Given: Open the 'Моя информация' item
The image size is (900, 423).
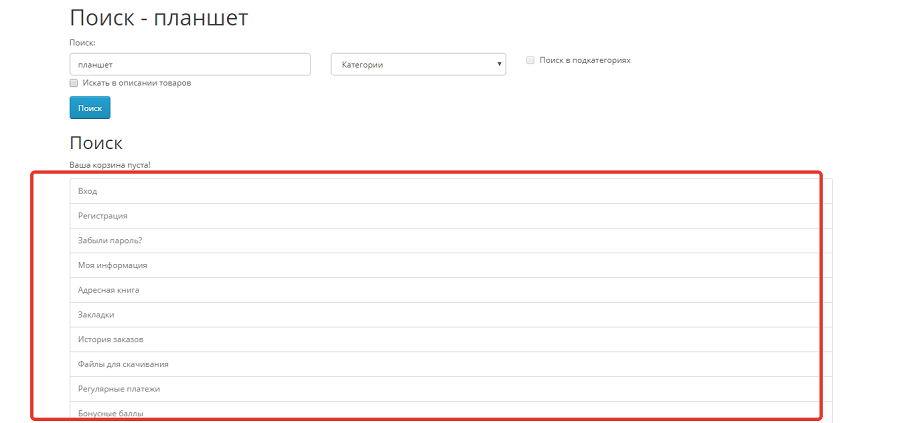Looking at the screenshot, I should (x=451, y=265).
